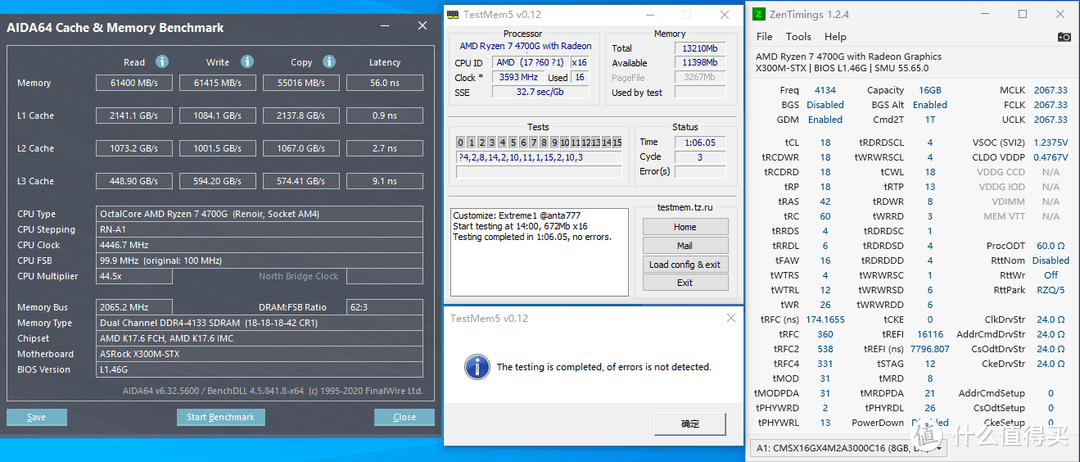Click the Save button in AIDA64
Screen dimensions: 1080x462
(37, 417)
